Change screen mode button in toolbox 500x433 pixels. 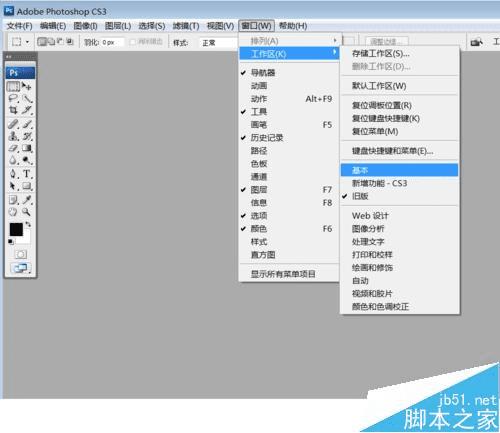pyautogui.click(x=21, y=268)
